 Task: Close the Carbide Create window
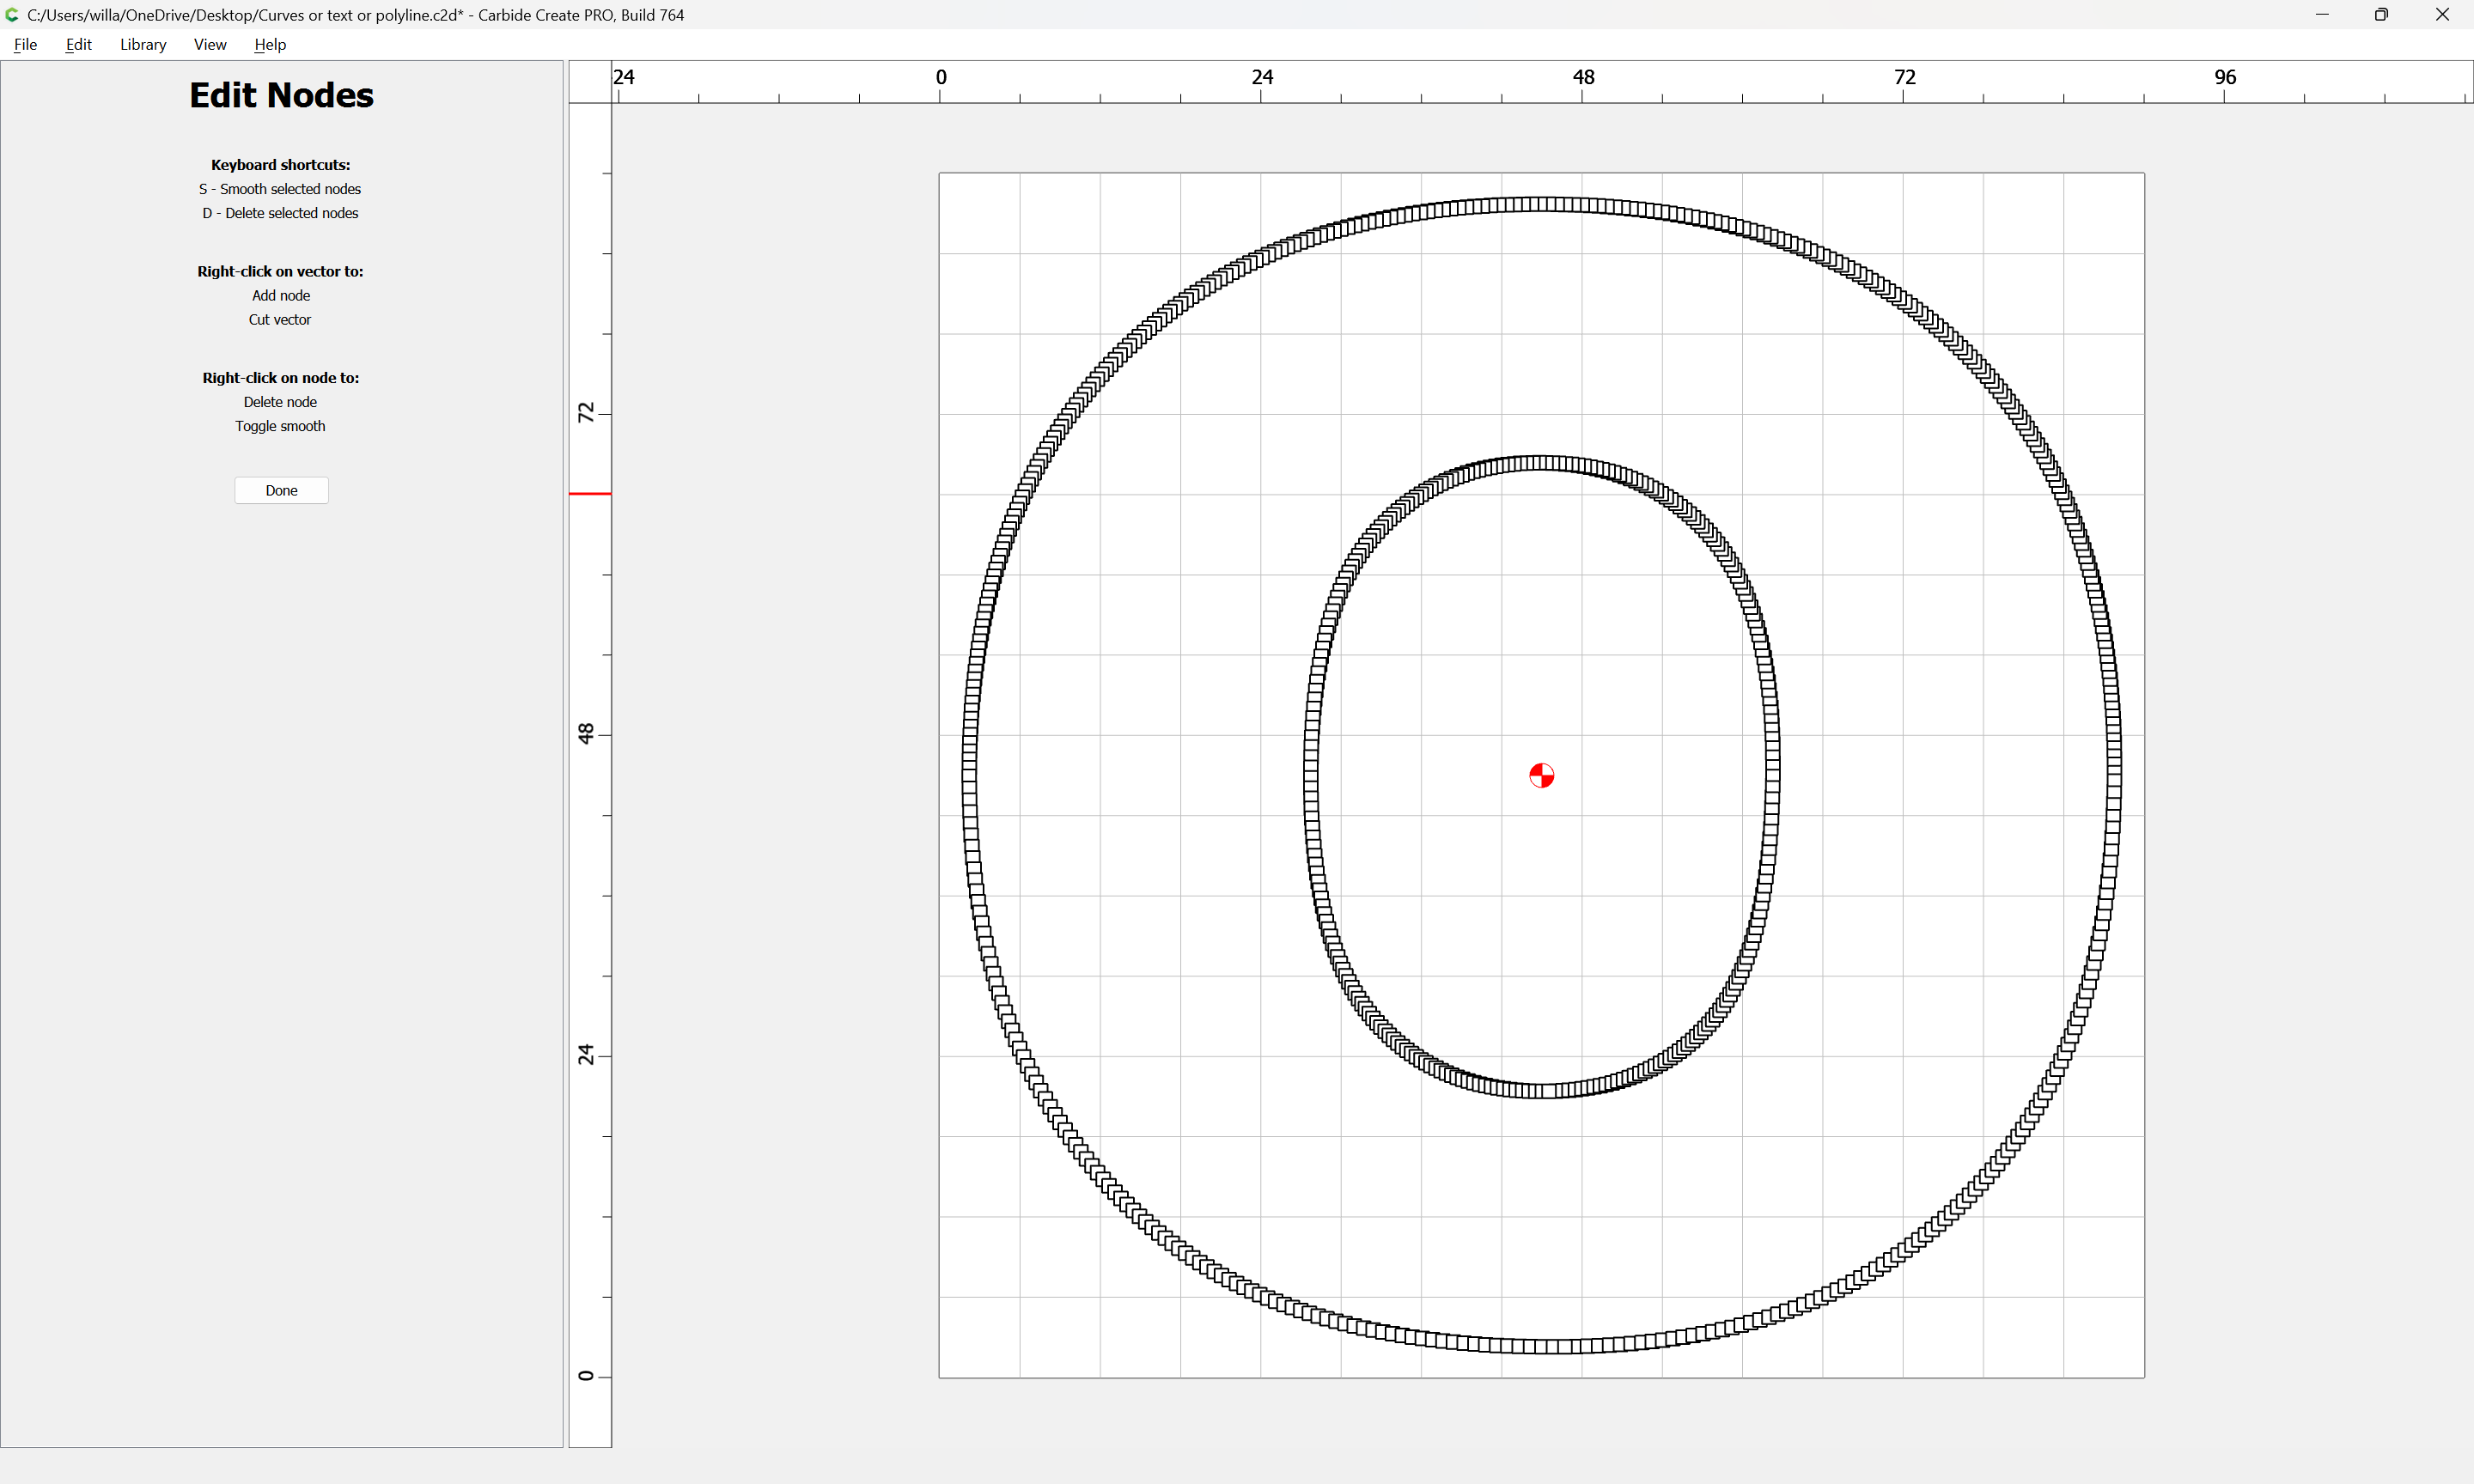click(x=2442, y=14)
